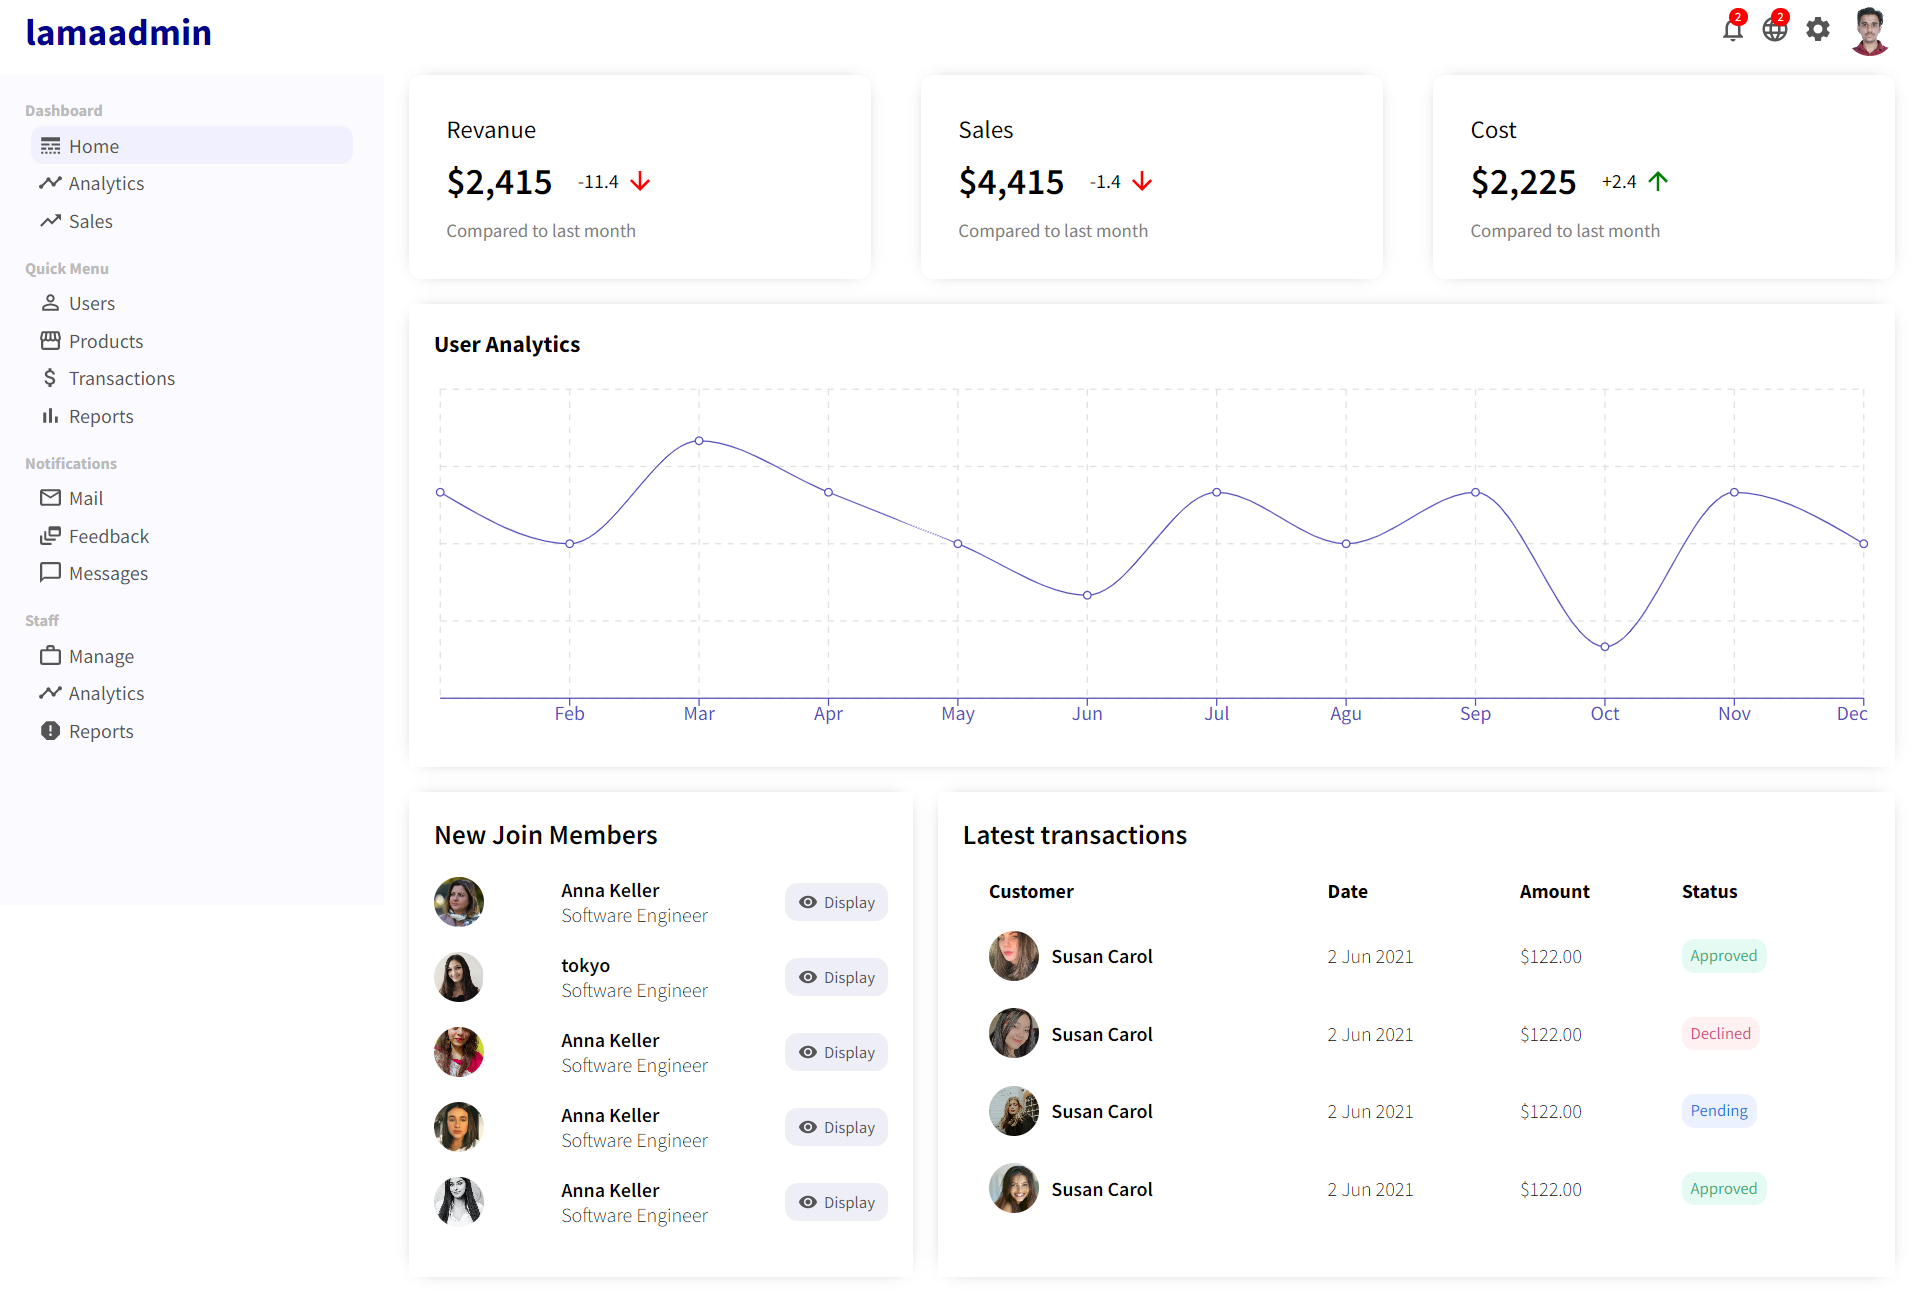Click Display button for tokyo
The height and width of the screenshot is (1297, 1920).
click(836, 977)
